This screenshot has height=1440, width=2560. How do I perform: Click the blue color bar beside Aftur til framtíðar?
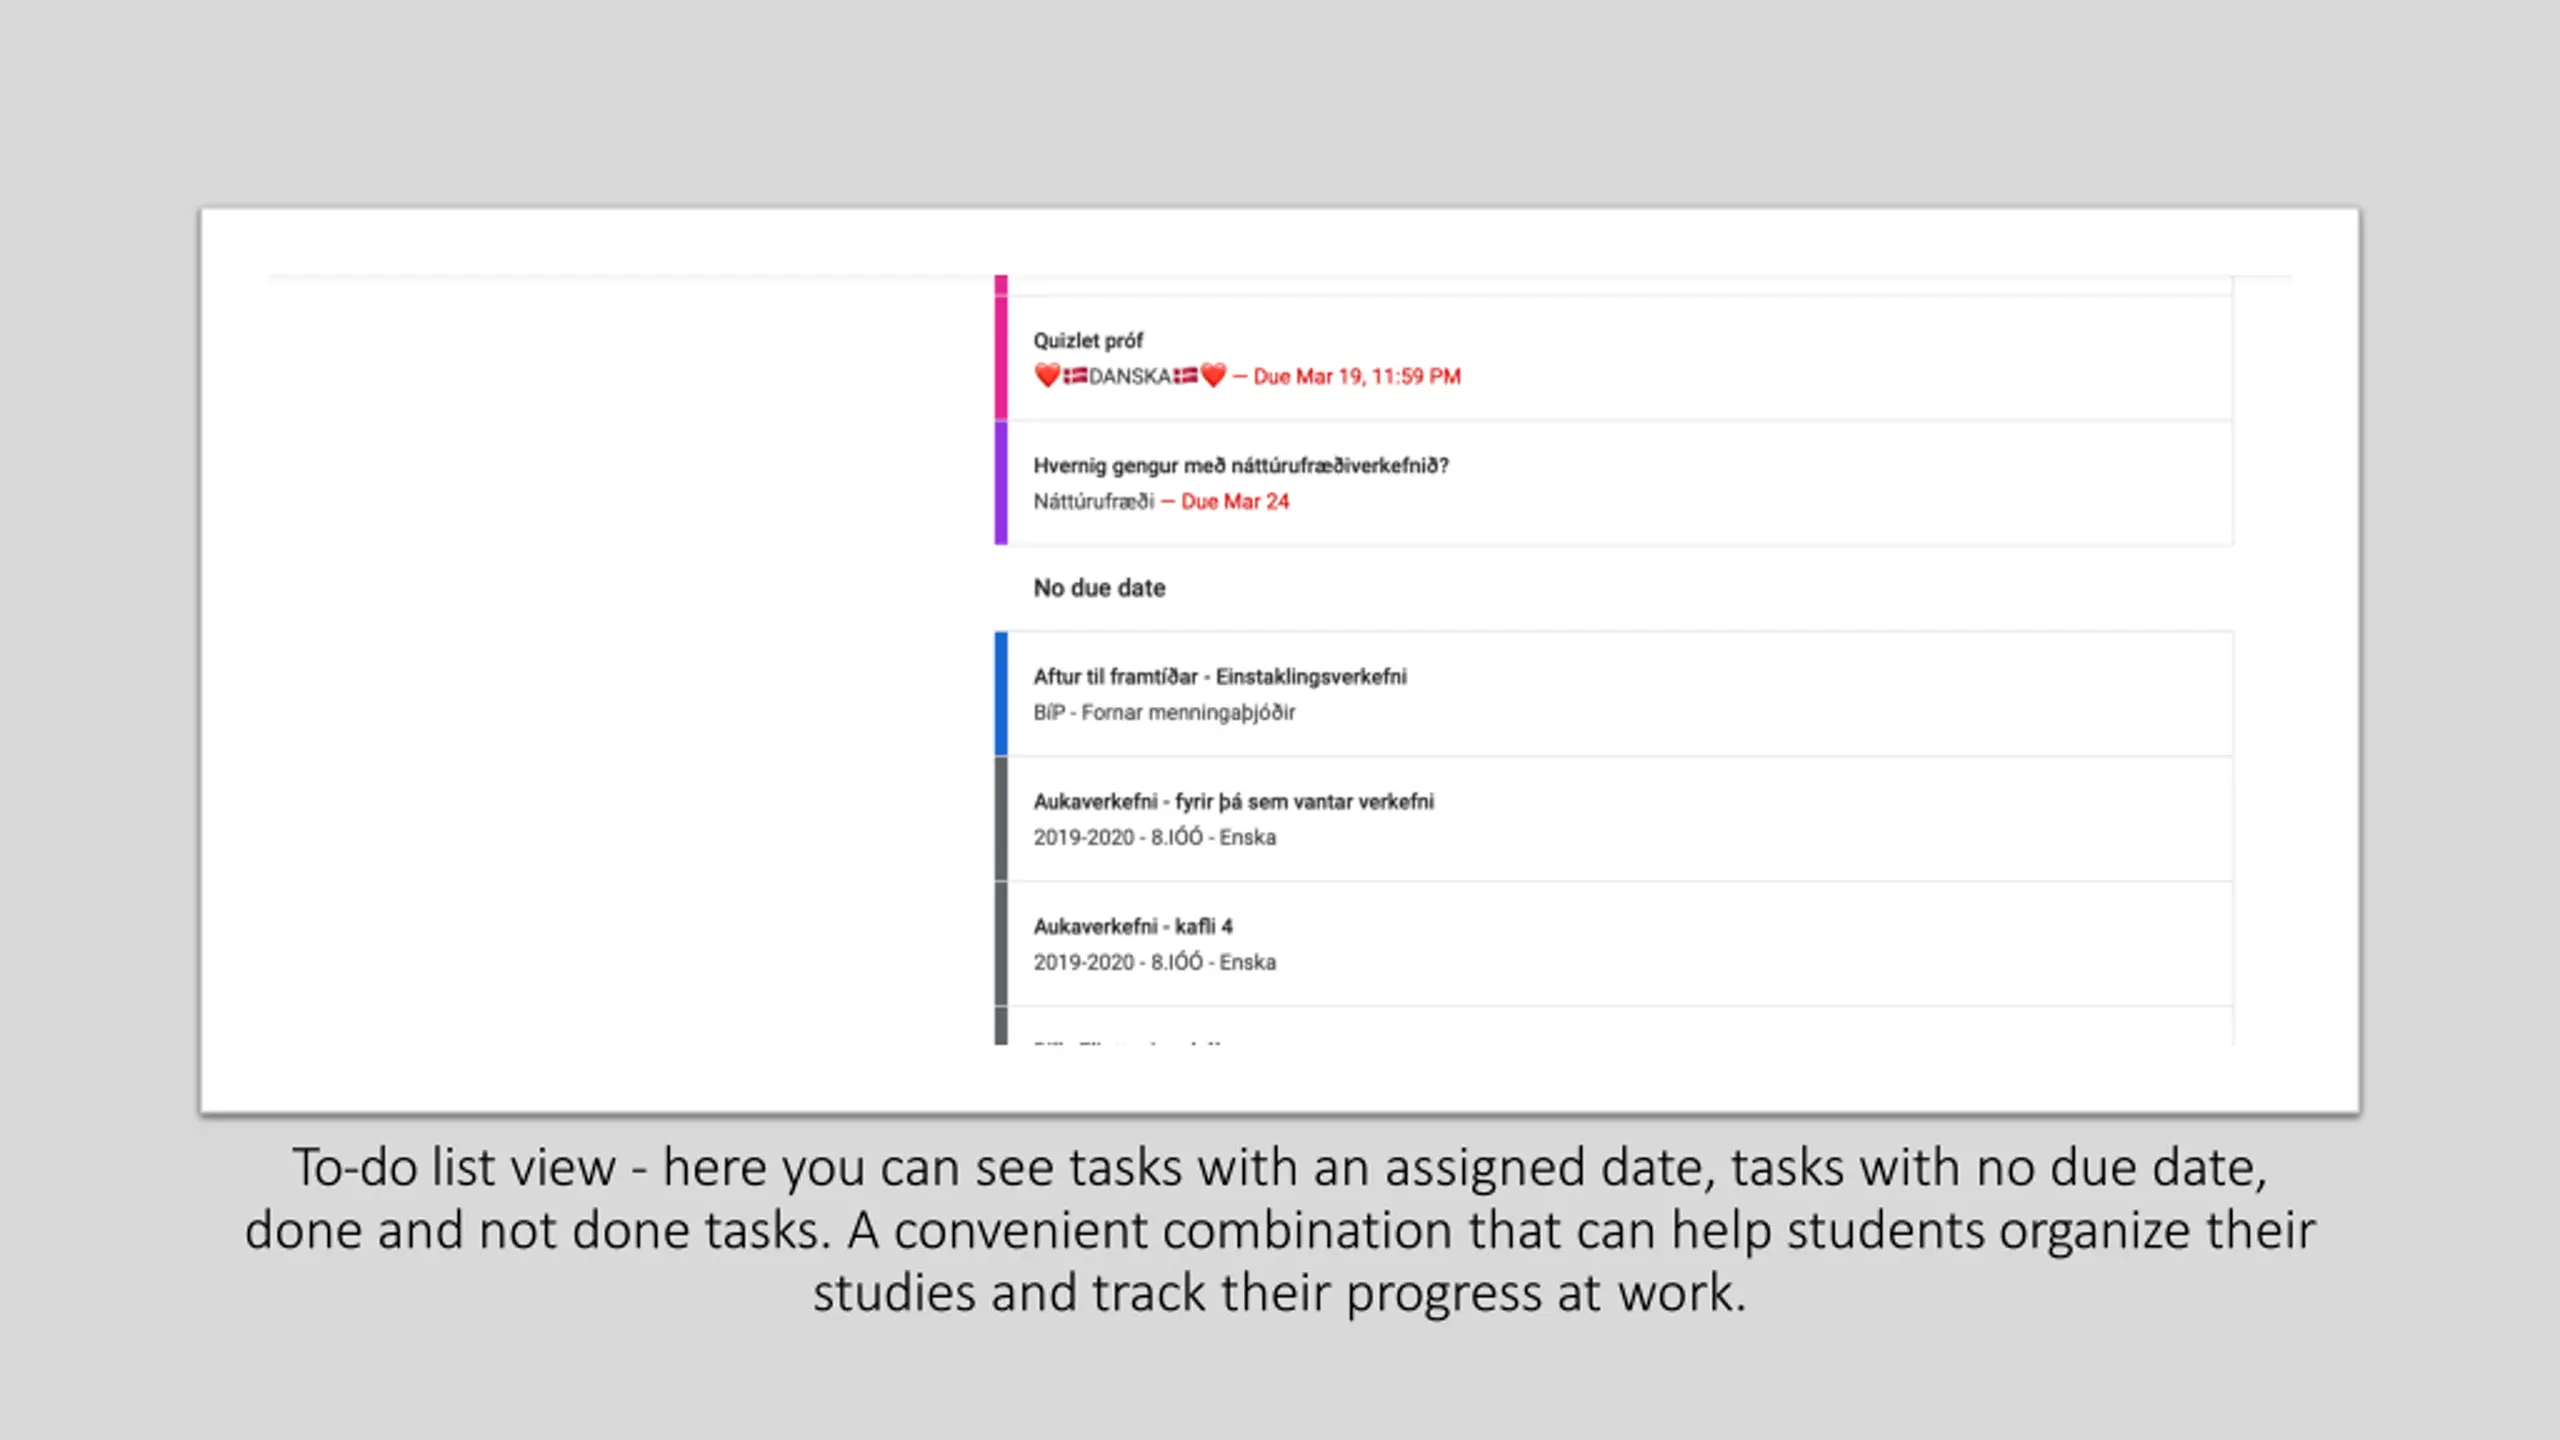(1001, 694)
